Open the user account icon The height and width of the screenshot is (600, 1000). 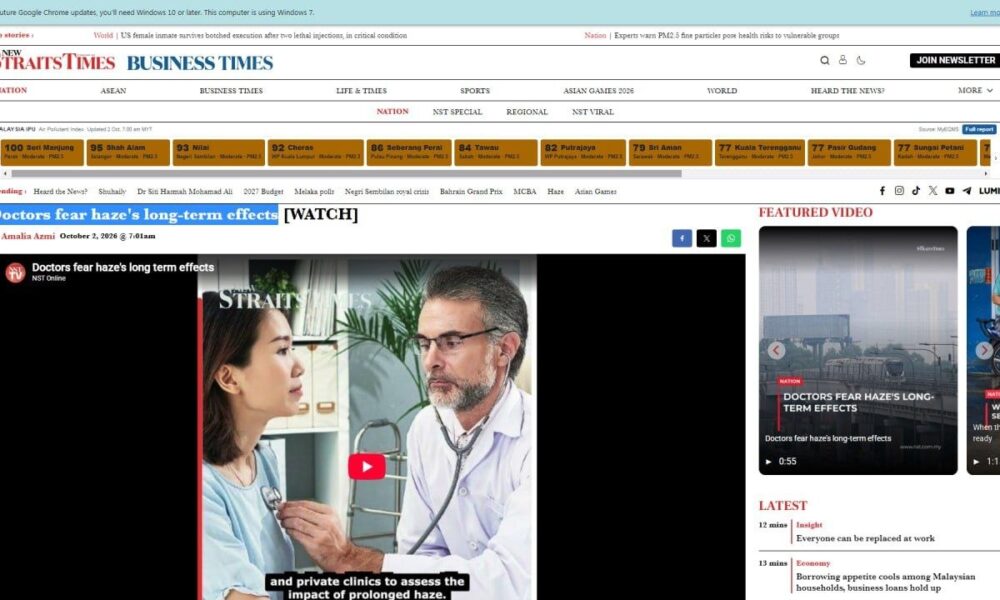pyautogui.click(x=842, y=60)
